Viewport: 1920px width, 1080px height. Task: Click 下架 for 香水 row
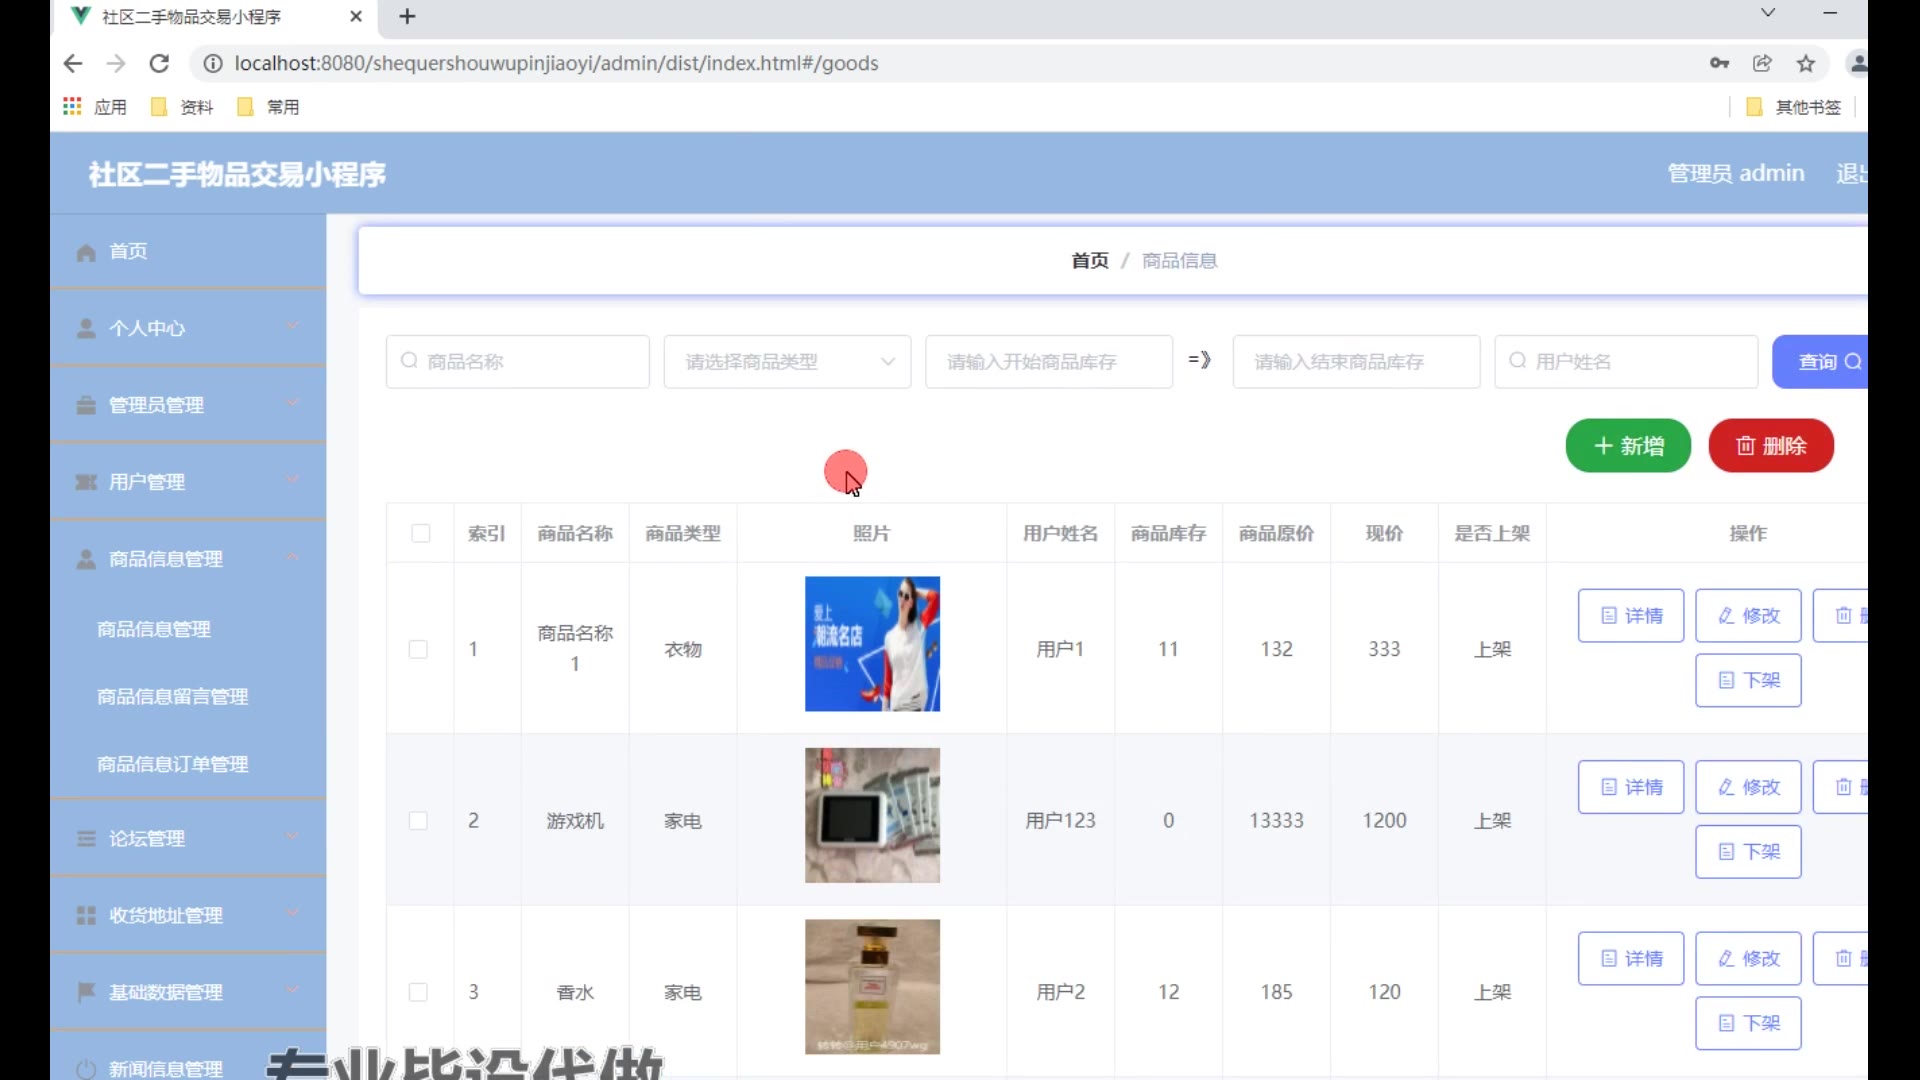1748,1023
